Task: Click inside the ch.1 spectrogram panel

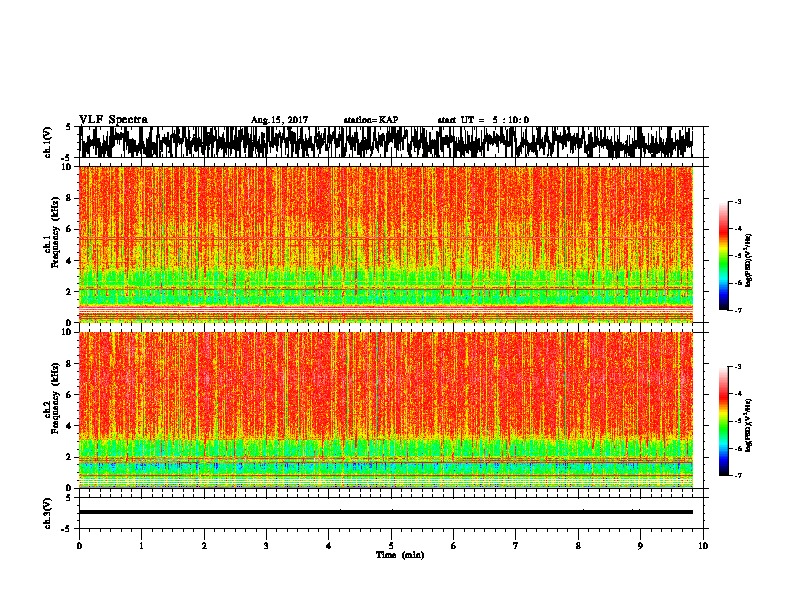Action: (x=386, y=244)
